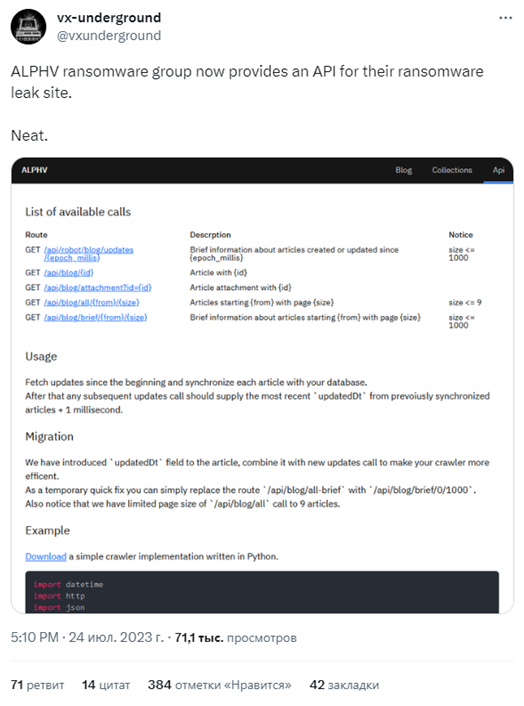Switch to the Blog tab
The height and width of the screenshot is (706, 524).
pos(403,170)
